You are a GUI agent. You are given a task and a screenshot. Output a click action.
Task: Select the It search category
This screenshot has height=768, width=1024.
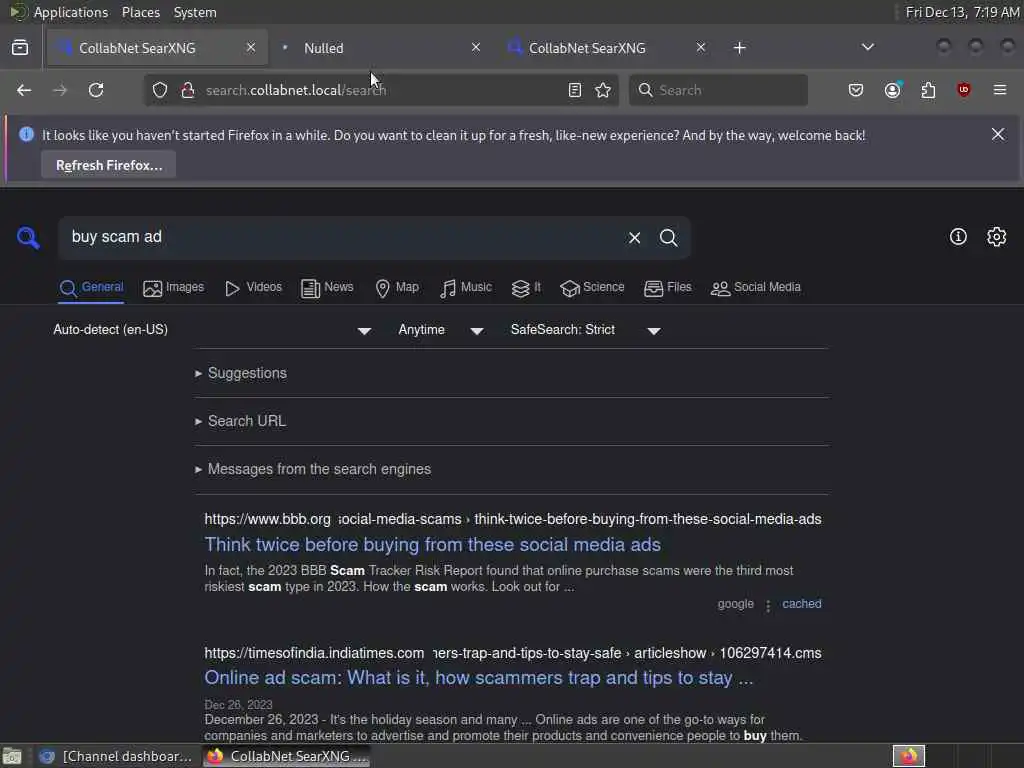tap(526, 287)
